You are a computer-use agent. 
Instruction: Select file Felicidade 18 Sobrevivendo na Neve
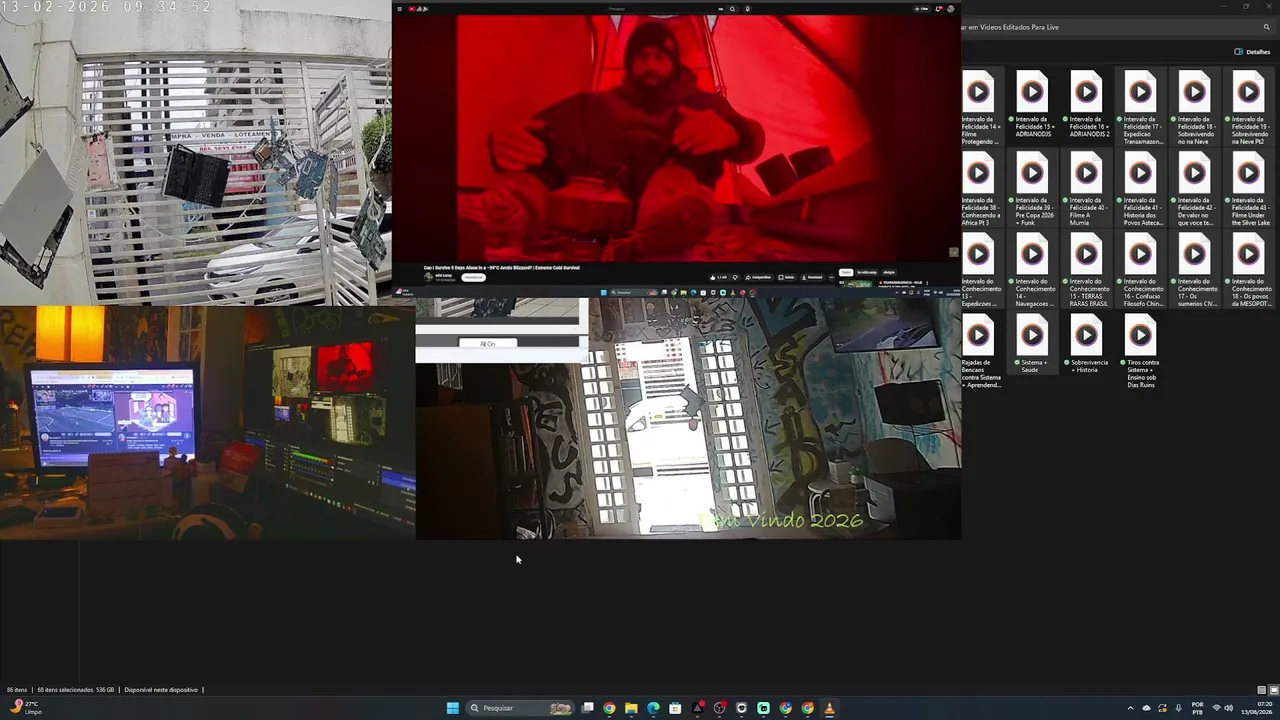pos(1194,107)
